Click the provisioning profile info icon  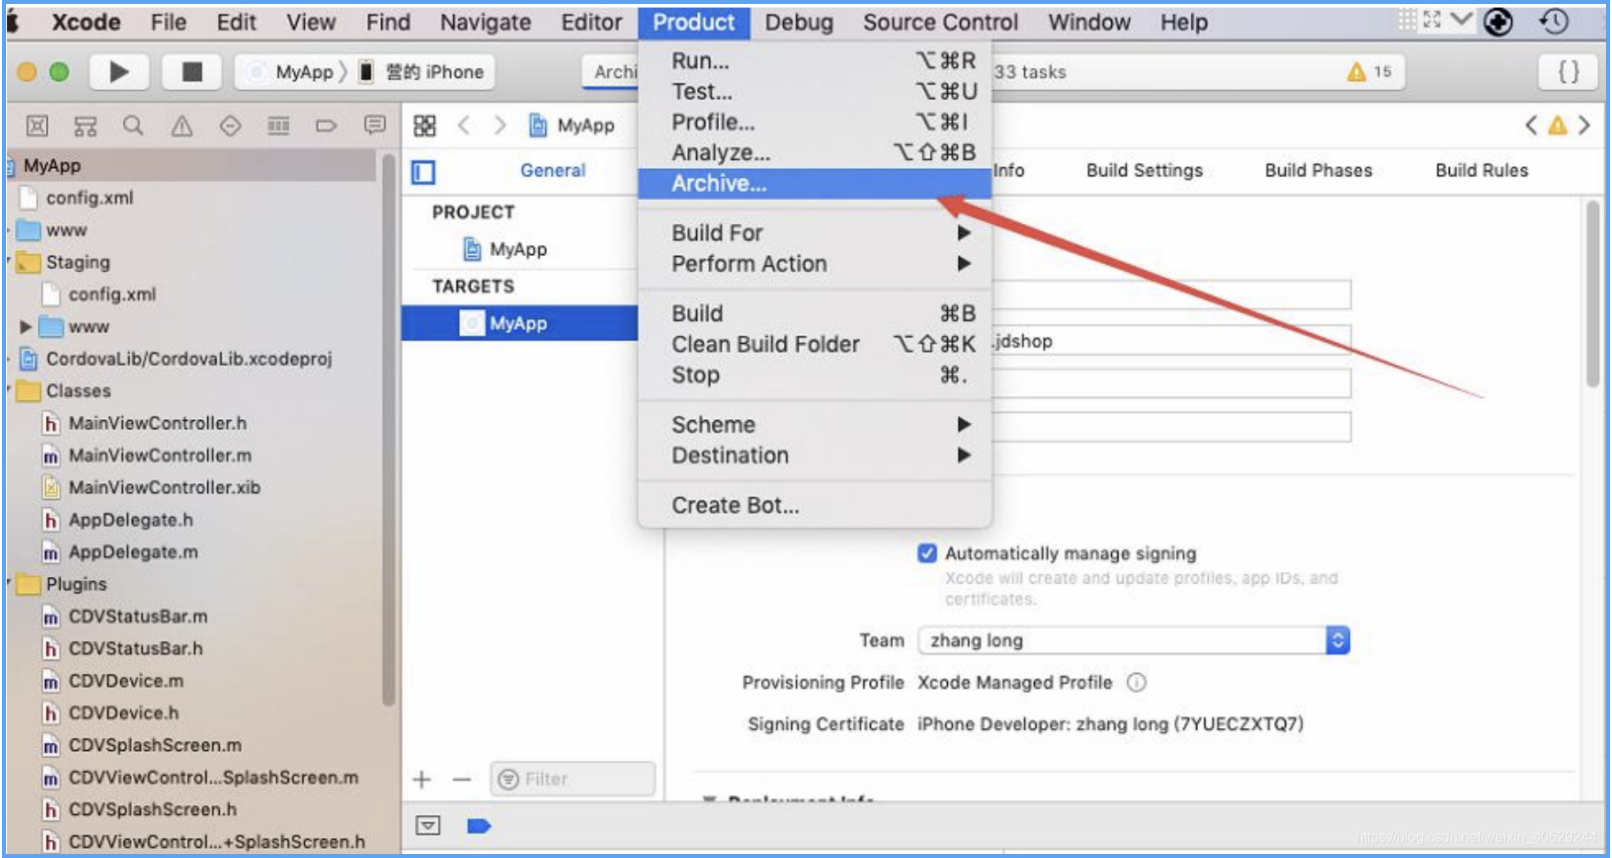[1137, 682]
